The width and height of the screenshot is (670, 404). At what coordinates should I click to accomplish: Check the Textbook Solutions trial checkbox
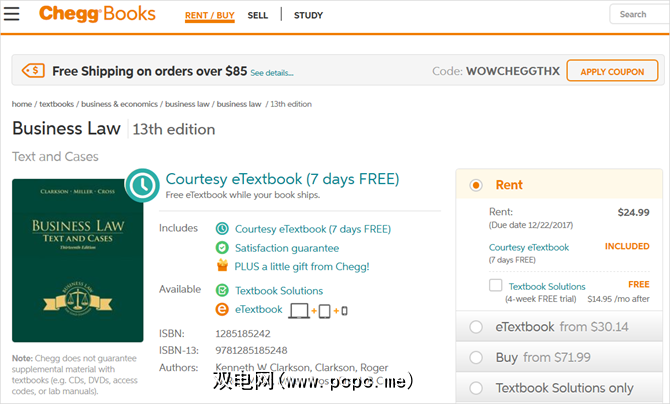pos(496,286)
